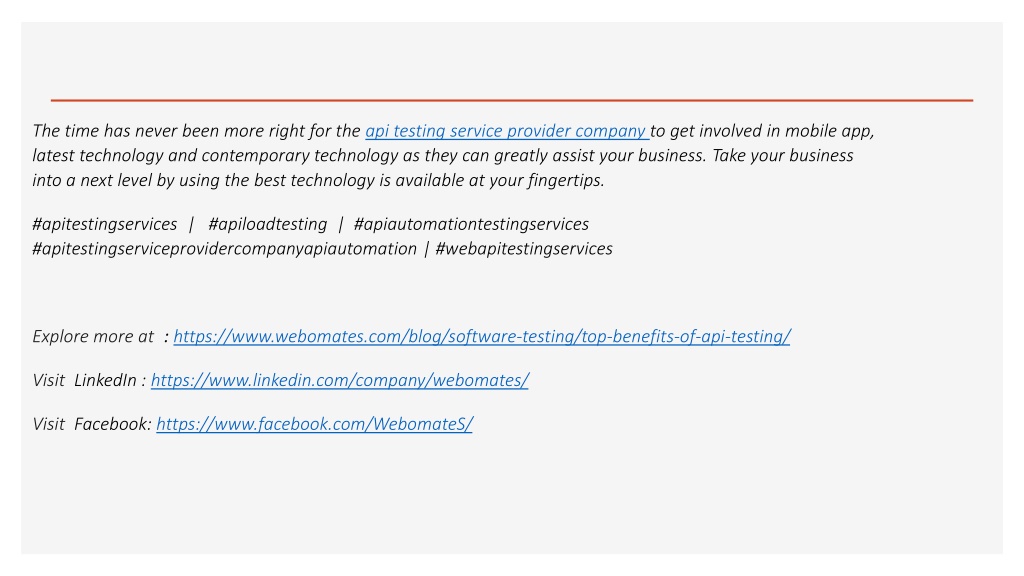The height and width of the screenshot is (576, 1024).
Task: Select the #apiautomationtestingservices hashtag
Action: coord(471,225)
